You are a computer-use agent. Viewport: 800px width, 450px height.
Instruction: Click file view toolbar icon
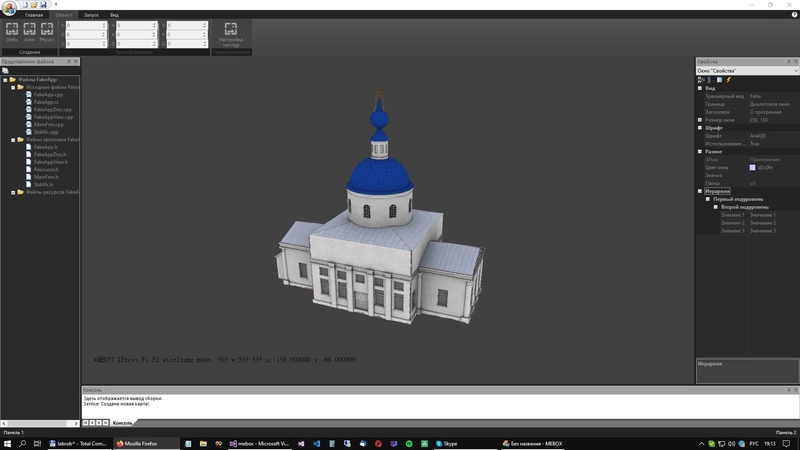coord(5,70)
